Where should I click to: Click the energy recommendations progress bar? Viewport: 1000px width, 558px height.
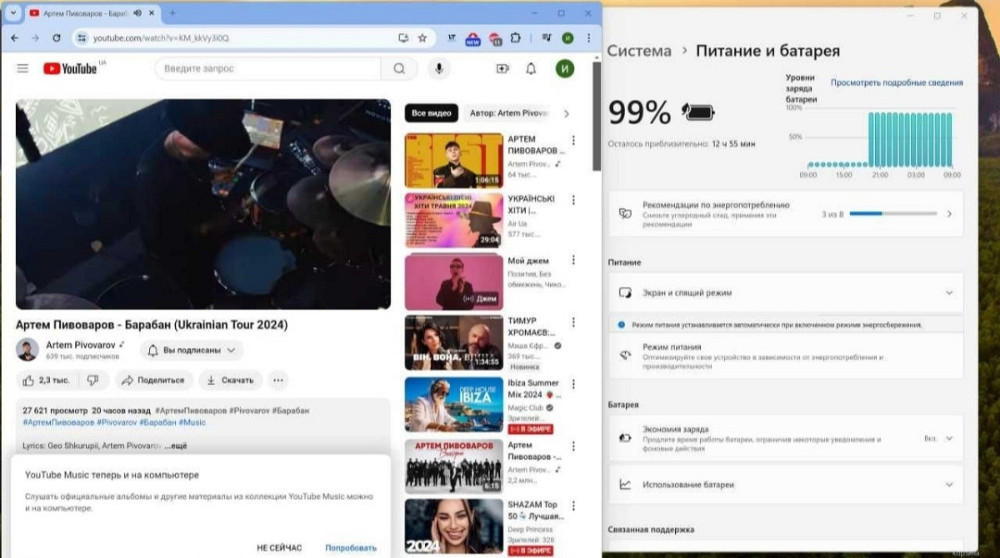click(x=893, y=213)
